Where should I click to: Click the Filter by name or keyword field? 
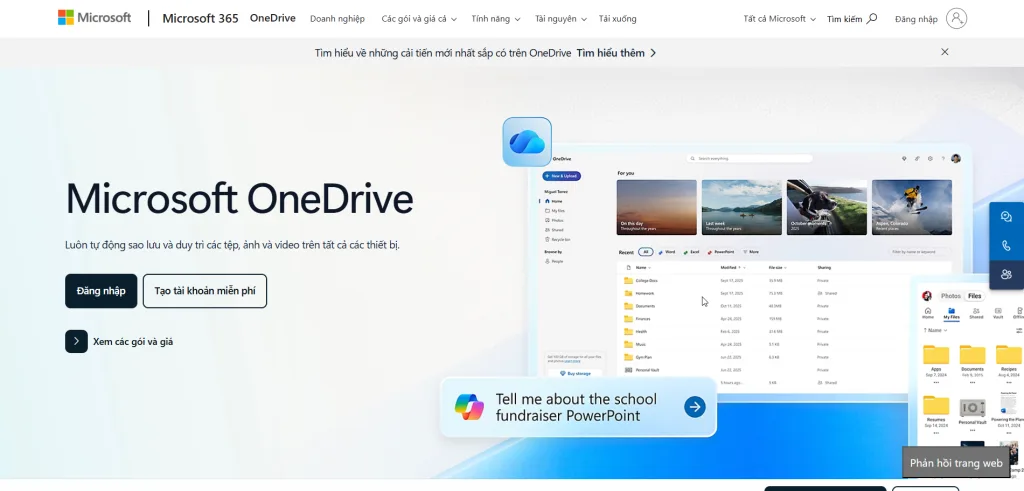(x=919, y=252)
